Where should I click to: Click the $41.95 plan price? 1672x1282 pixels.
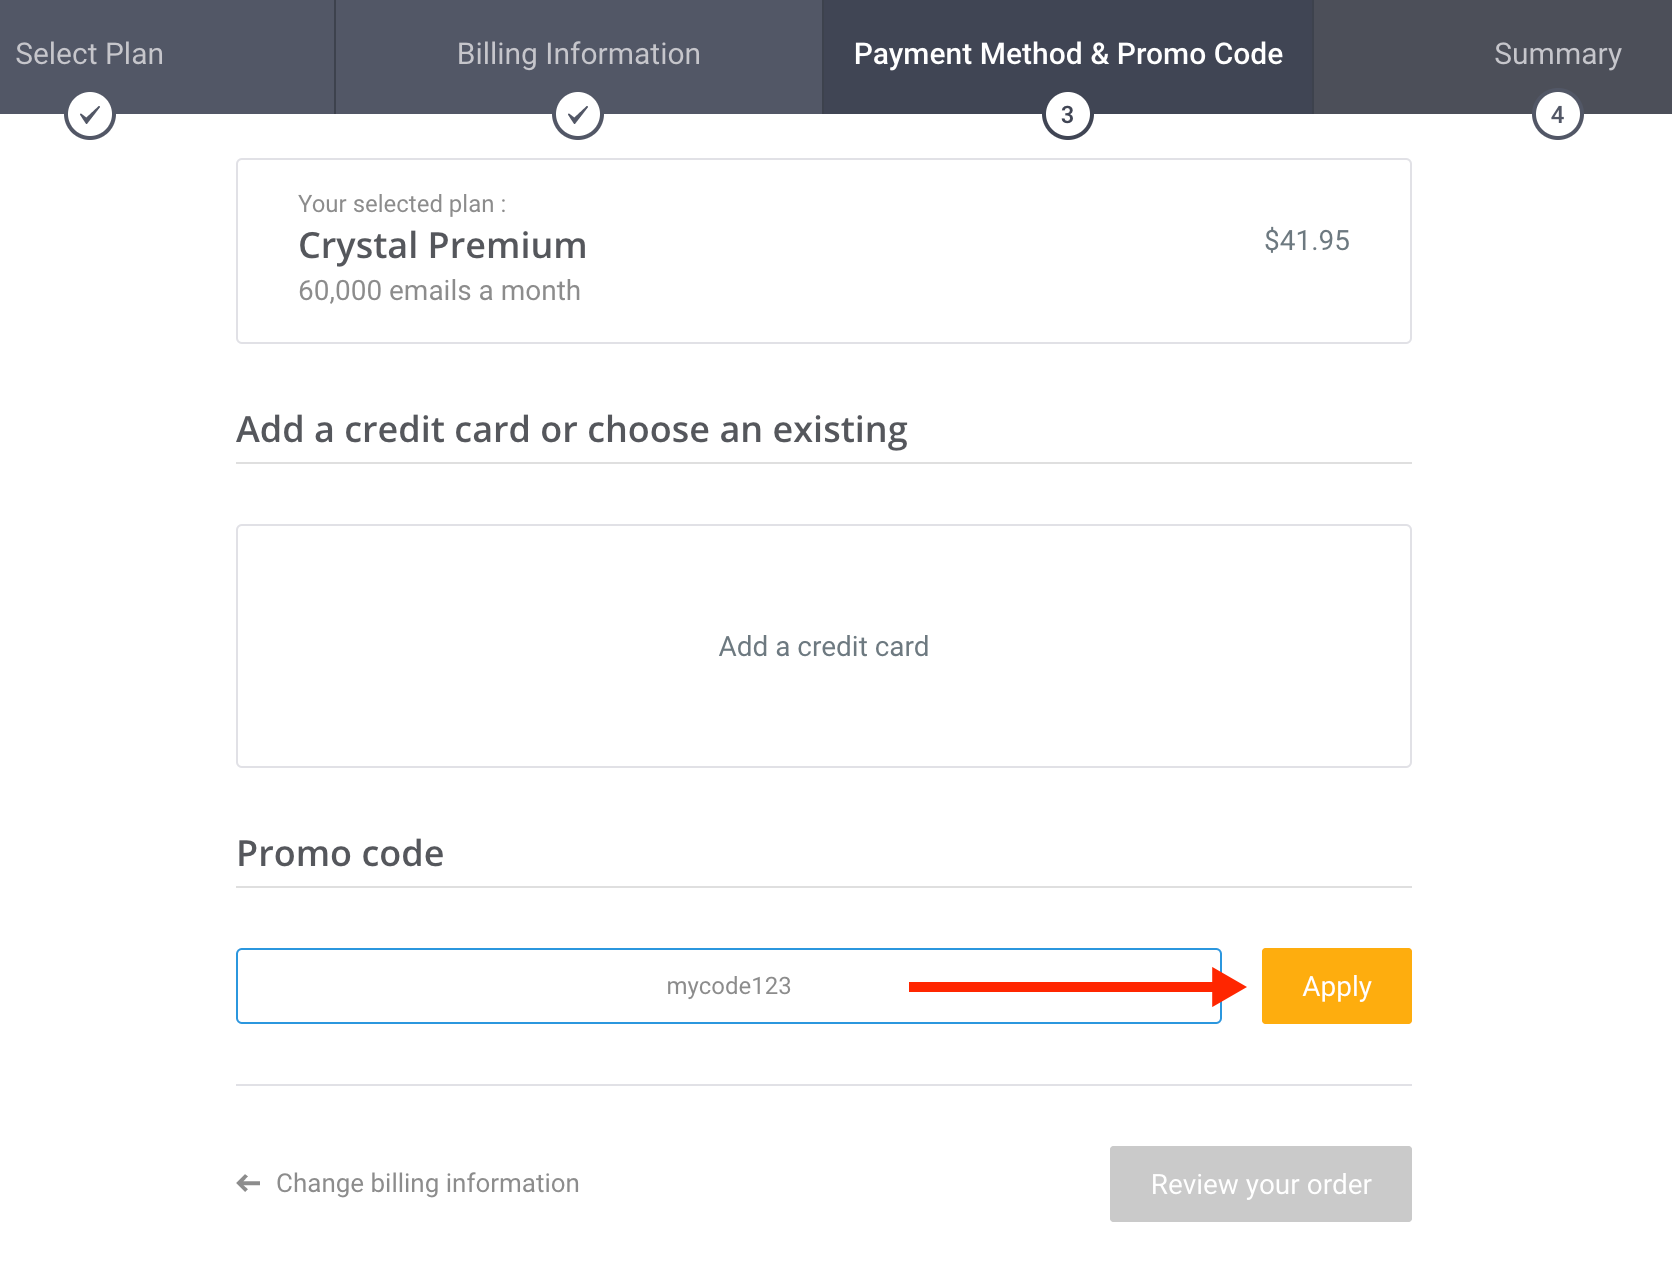(x=1307, y=240)
